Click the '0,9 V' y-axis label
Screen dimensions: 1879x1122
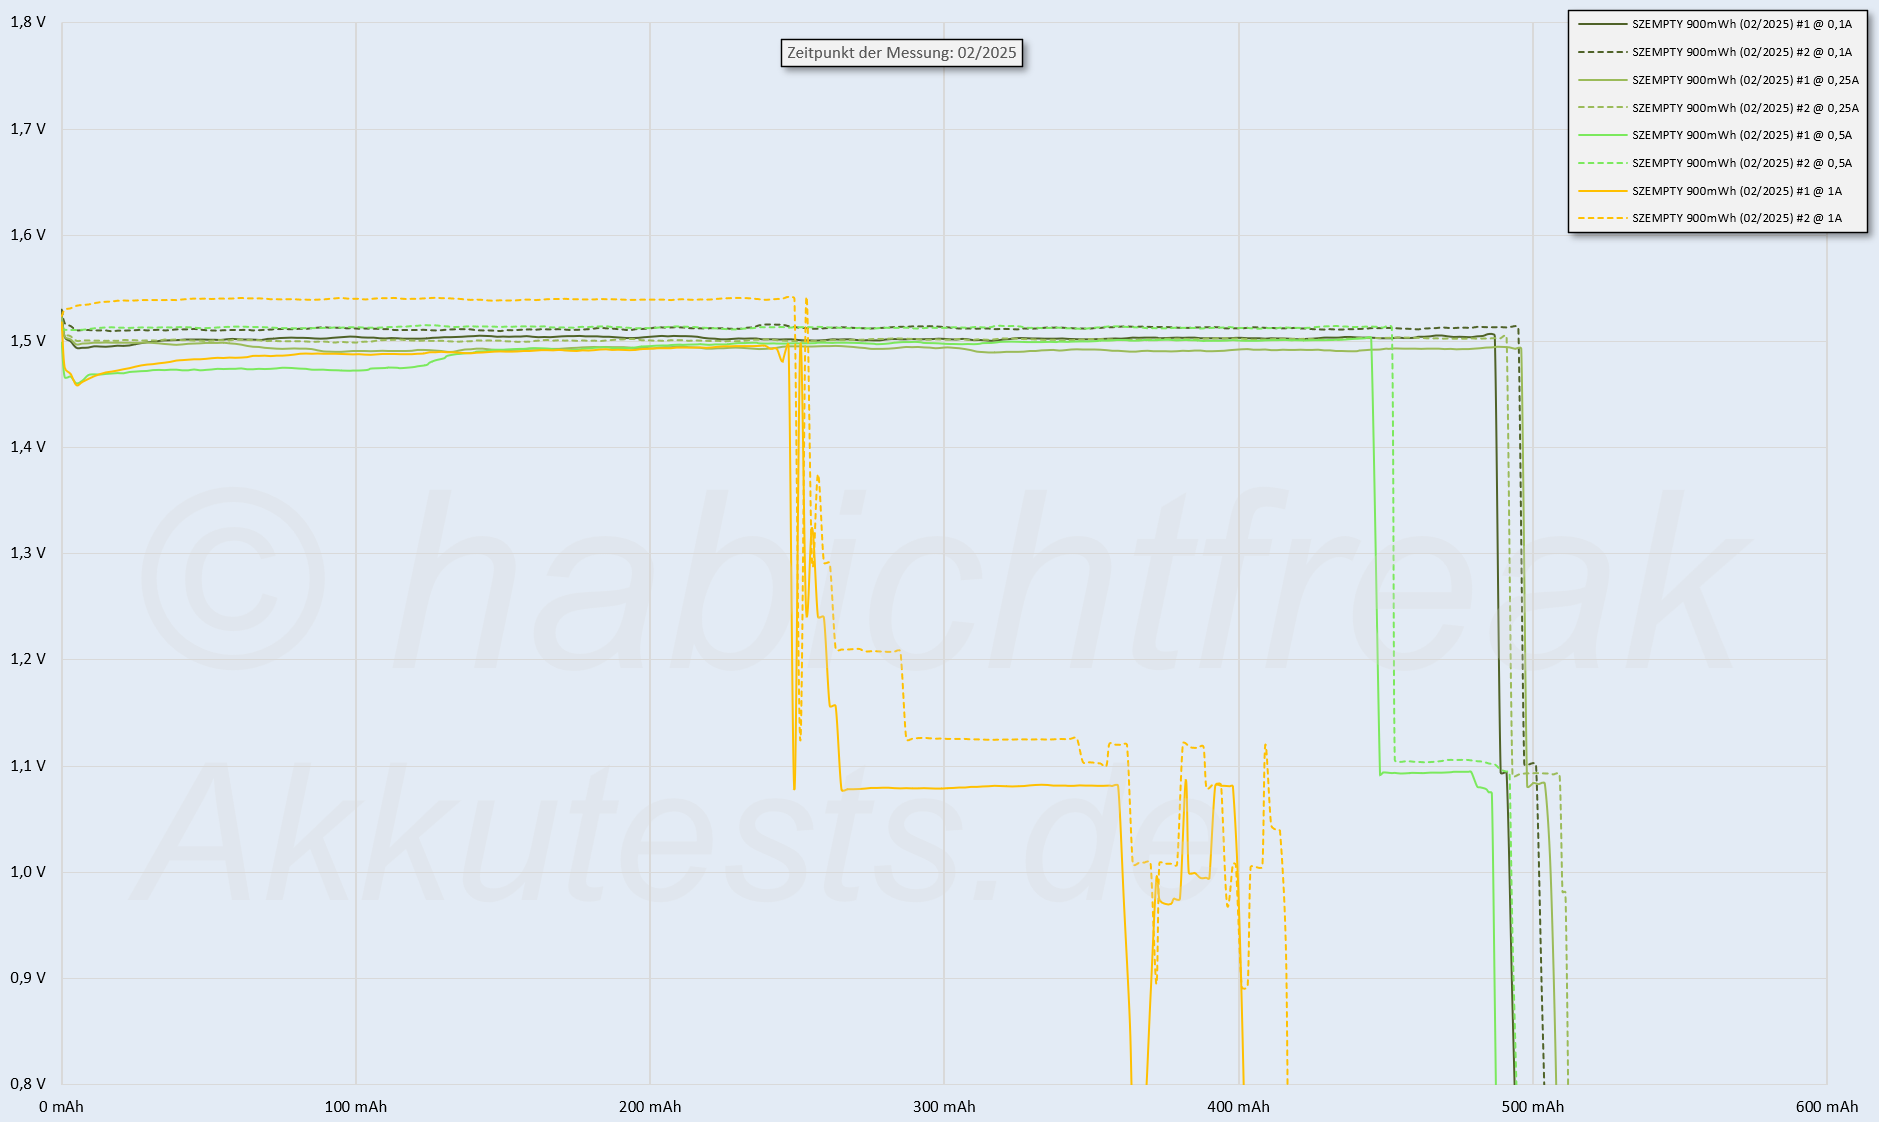click(x=28, y=978)
